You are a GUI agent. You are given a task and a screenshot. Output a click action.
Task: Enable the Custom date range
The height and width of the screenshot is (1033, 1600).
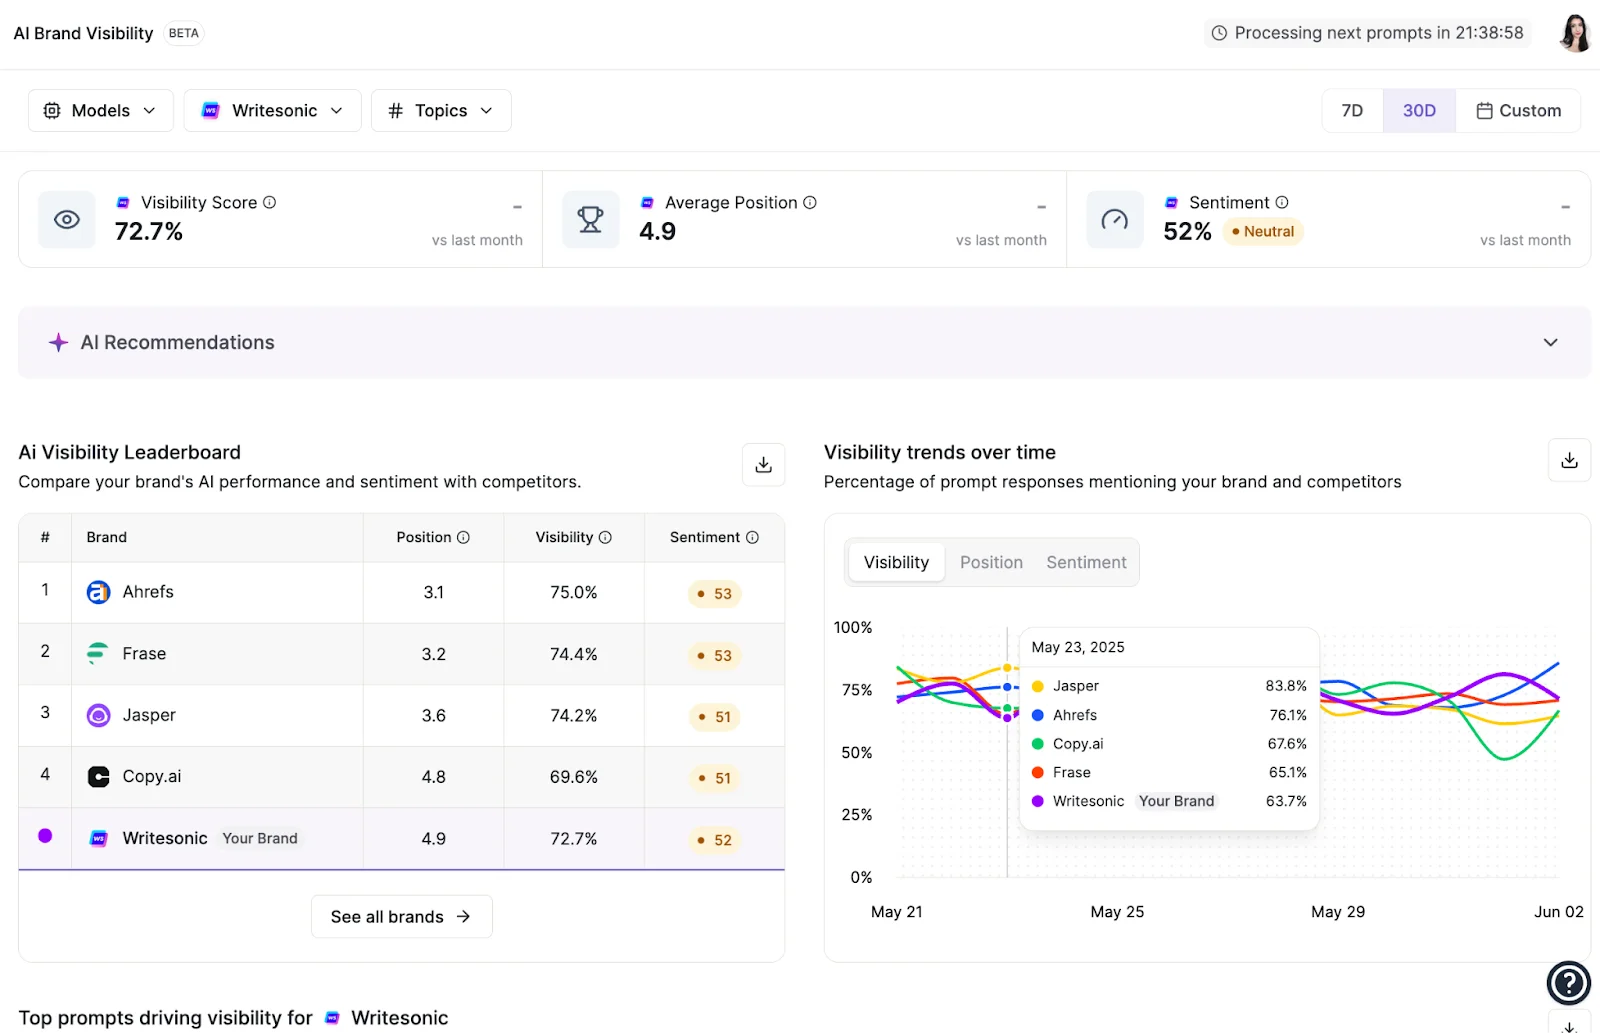[x=1518, y=110]
